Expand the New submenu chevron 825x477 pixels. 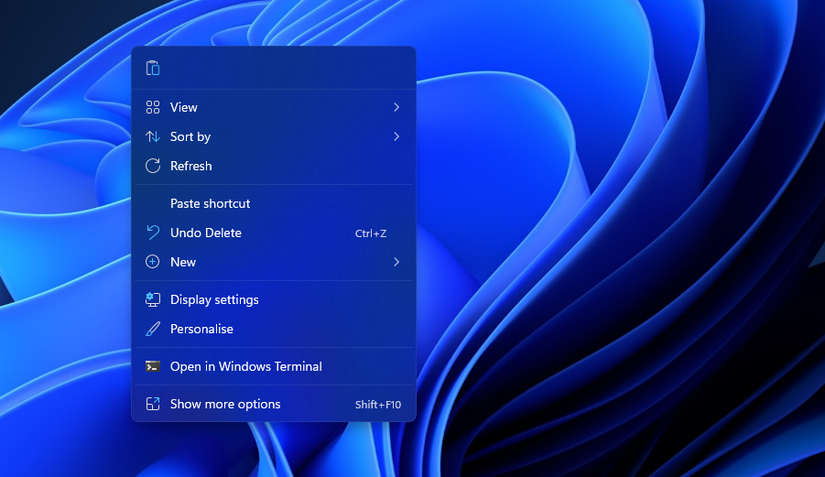396,262
